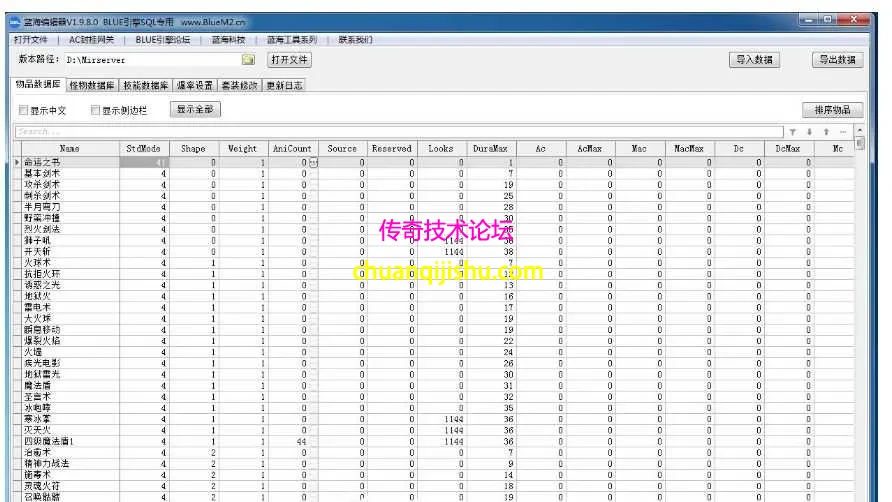
Task: Sort by the Name column header
Action: (x=69, y=149)
